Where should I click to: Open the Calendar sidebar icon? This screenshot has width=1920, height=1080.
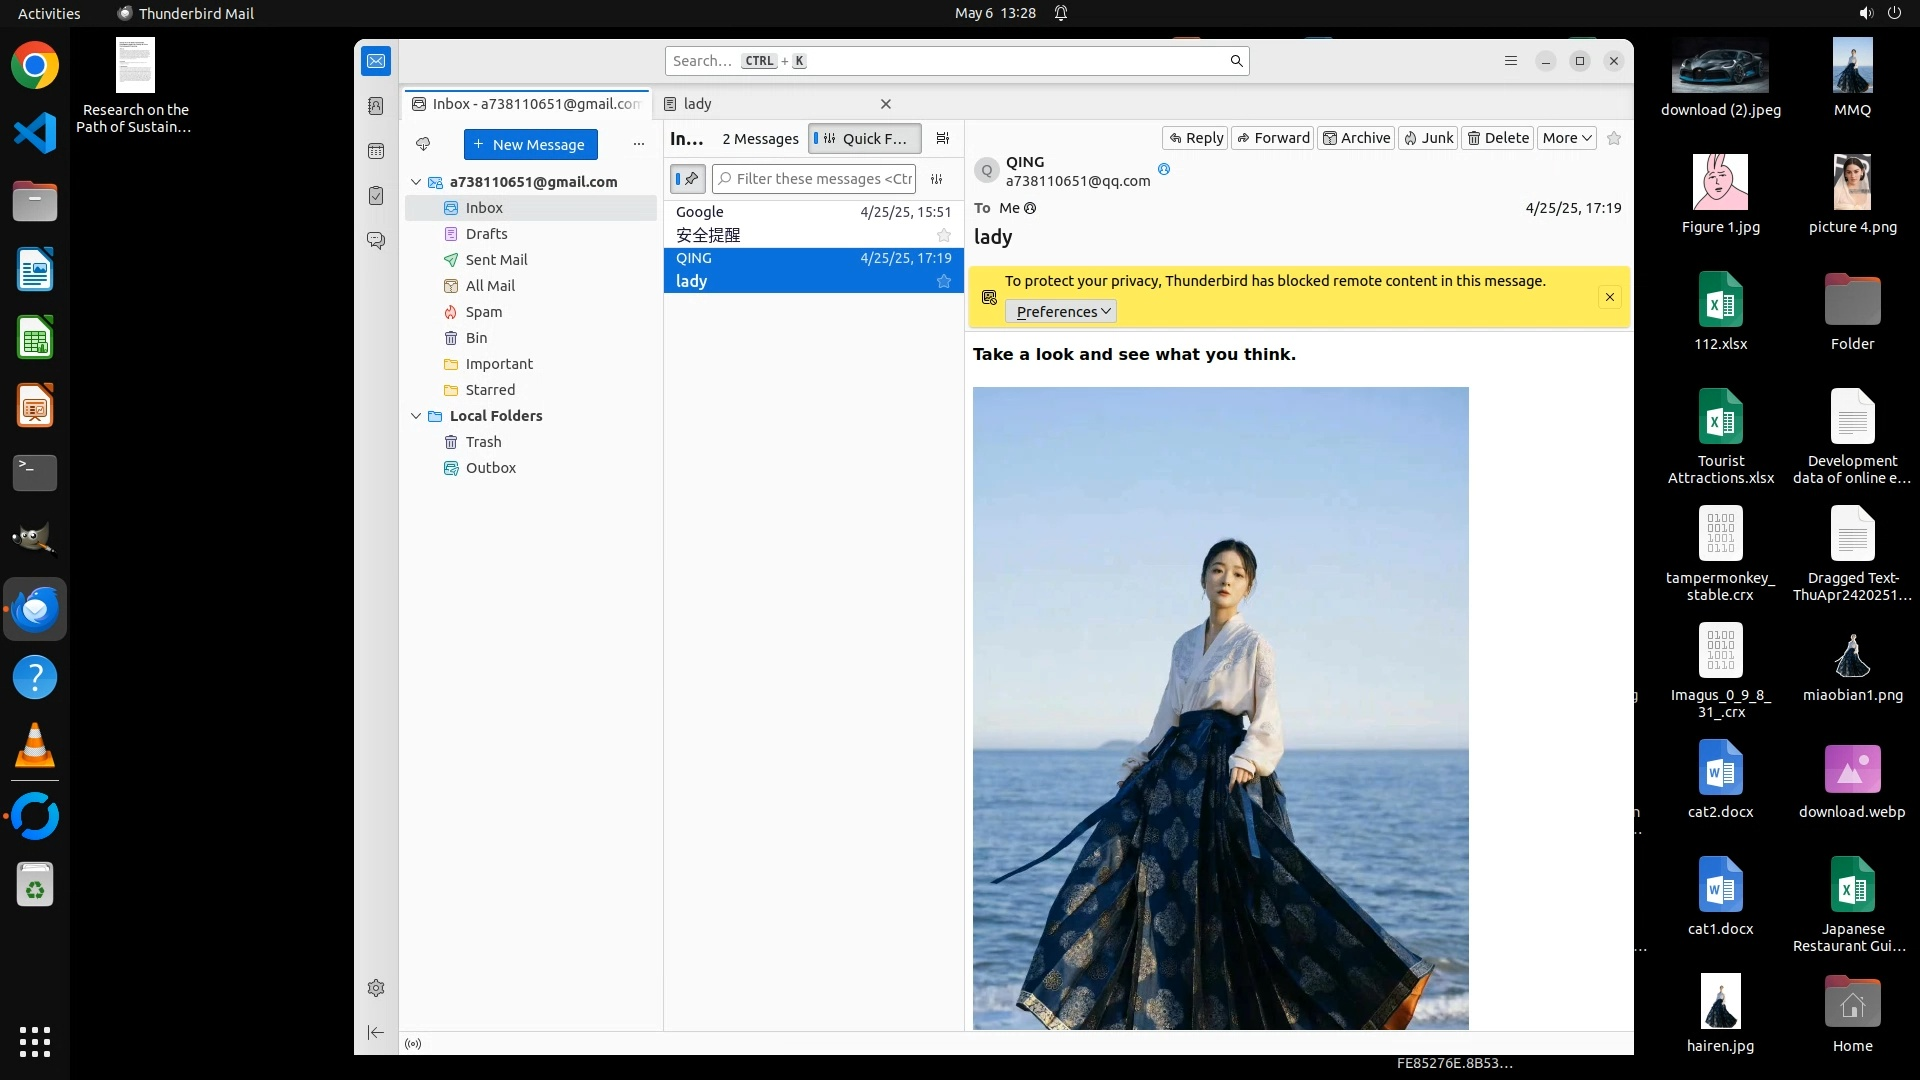click(376, 151)
